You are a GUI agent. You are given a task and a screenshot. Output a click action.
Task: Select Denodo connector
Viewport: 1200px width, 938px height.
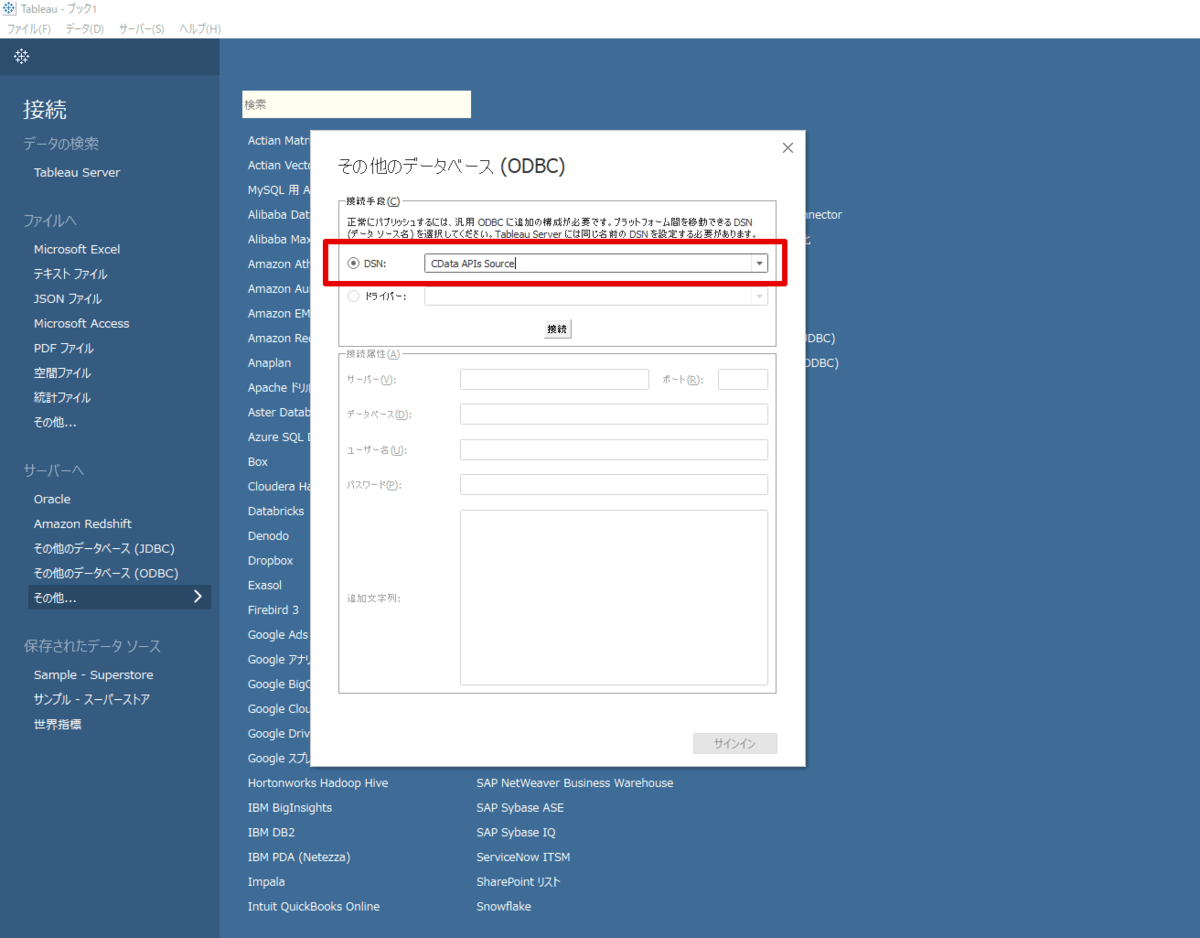(268, 536)
